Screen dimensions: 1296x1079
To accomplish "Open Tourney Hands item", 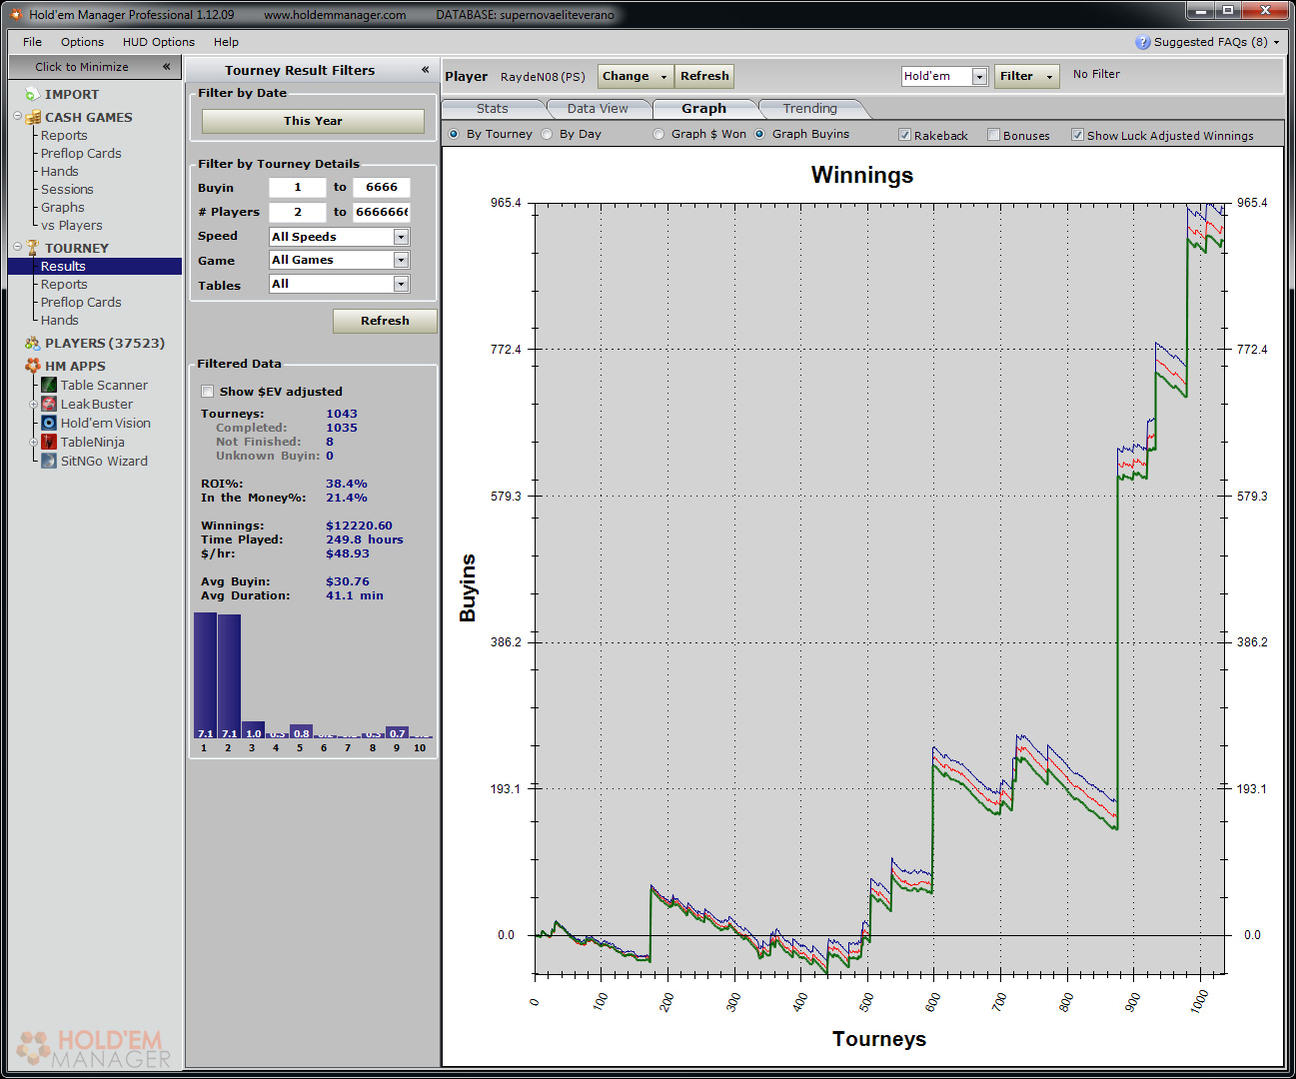I will click(x=59, y=320).
